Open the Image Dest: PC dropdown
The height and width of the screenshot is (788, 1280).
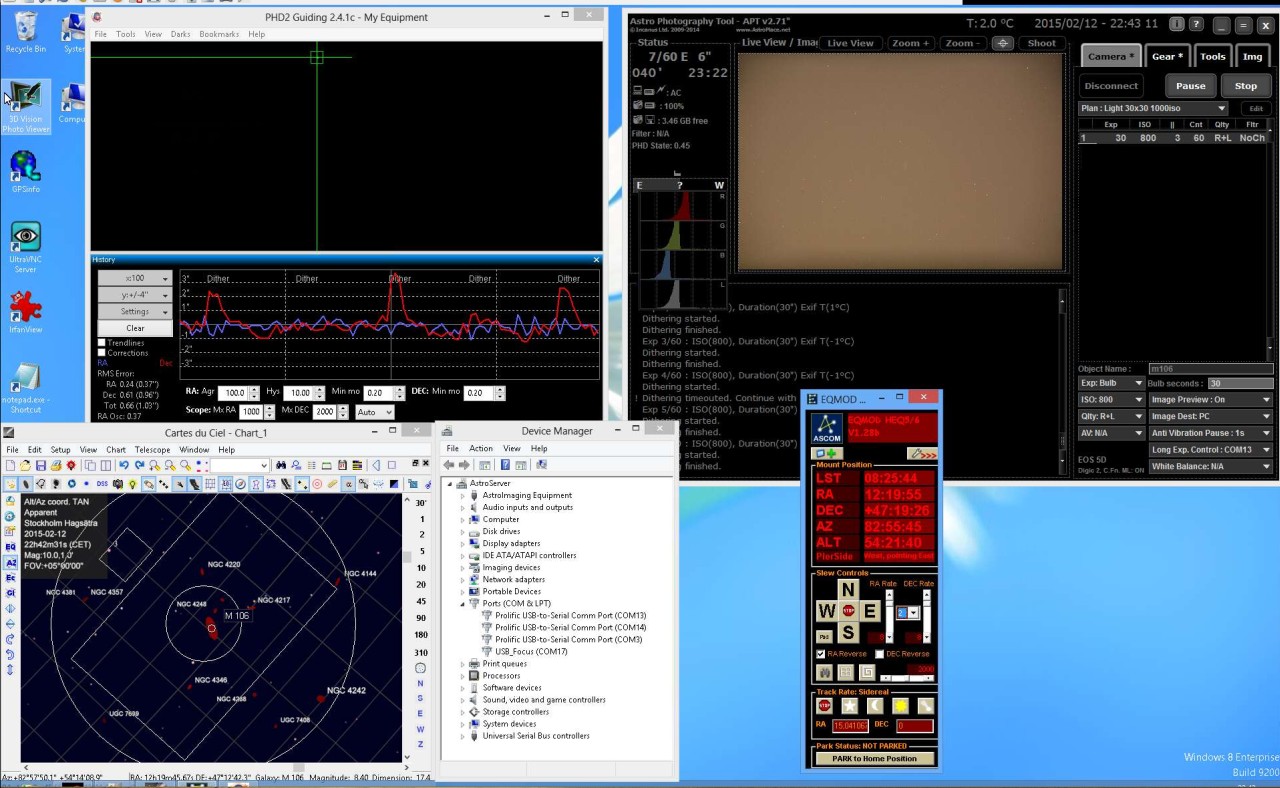pyautogui.click(x=1211, y=416)
